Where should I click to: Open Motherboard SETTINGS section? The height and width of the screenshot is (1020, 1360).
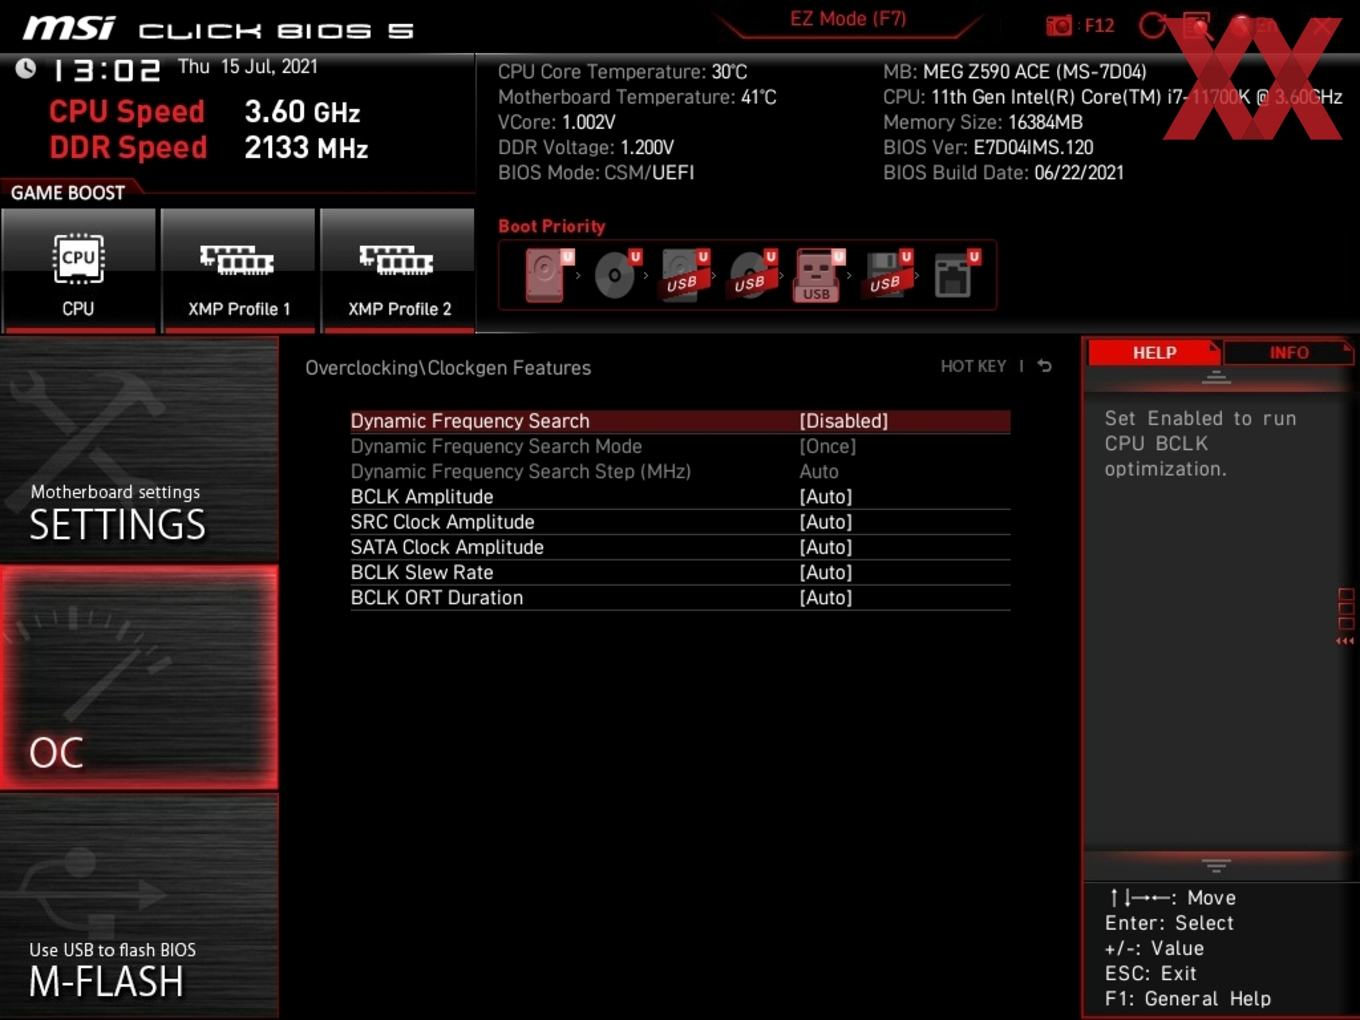coord(139,450)
